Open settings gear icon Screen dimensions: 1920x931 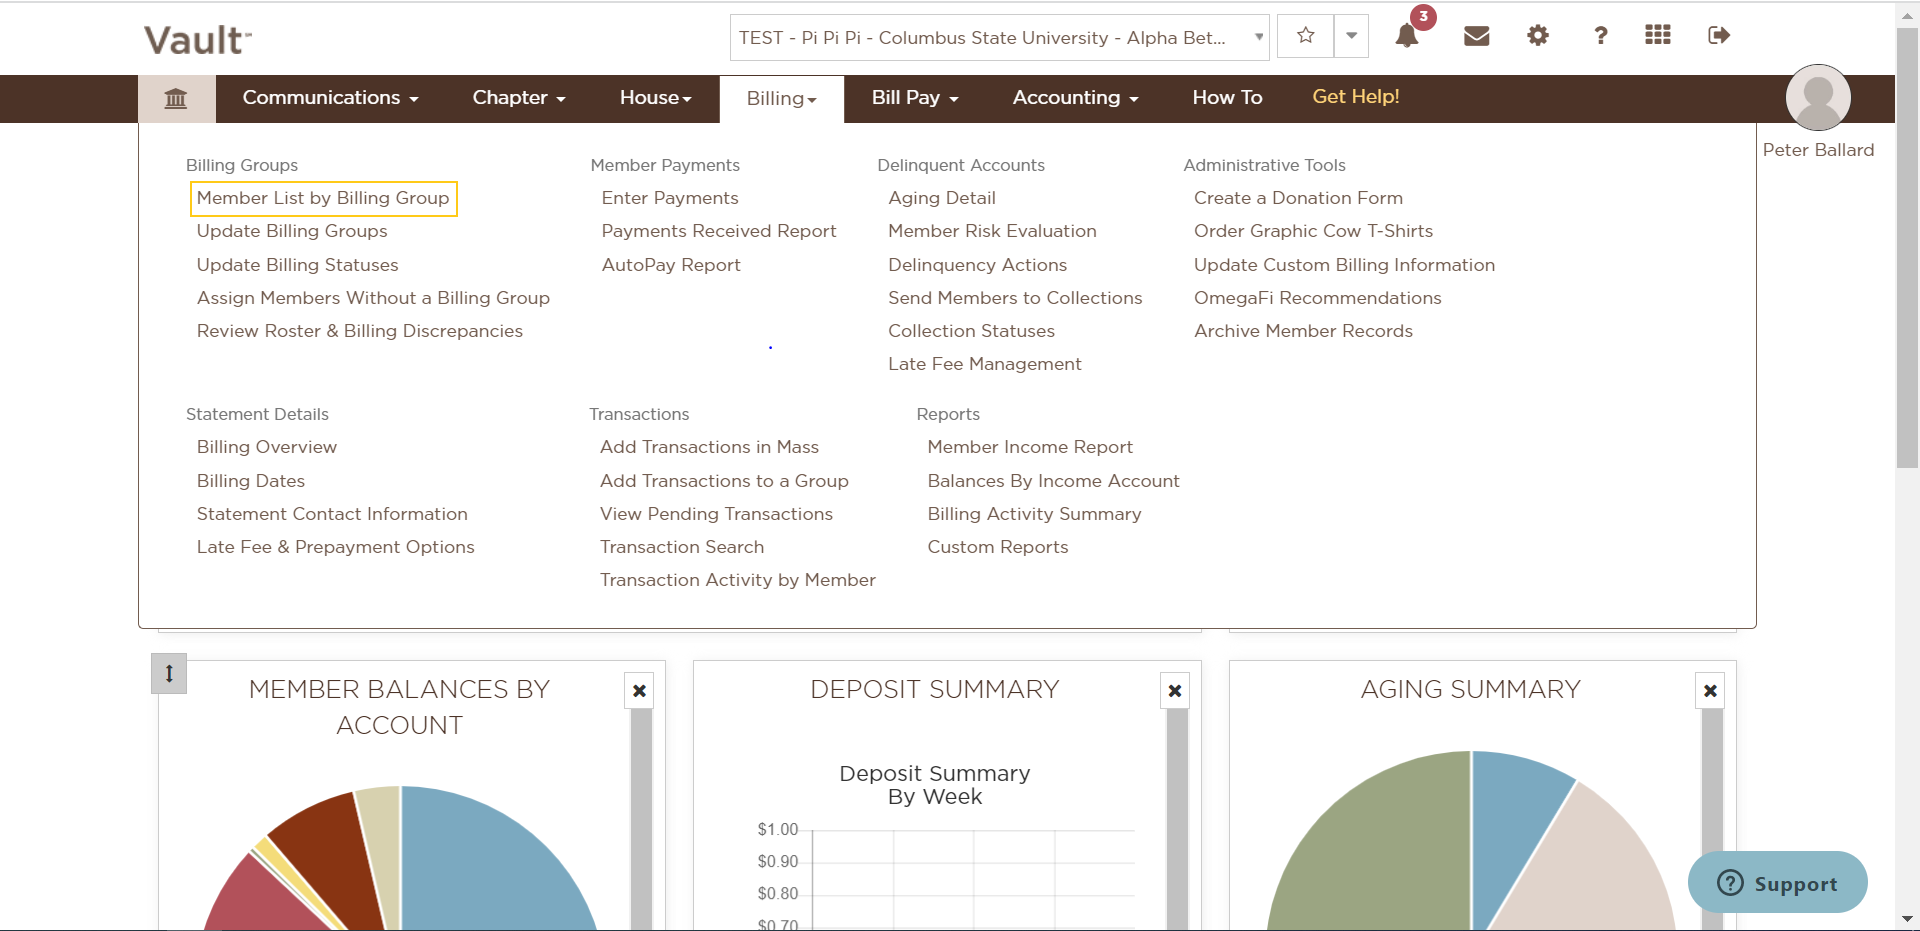1538,36
